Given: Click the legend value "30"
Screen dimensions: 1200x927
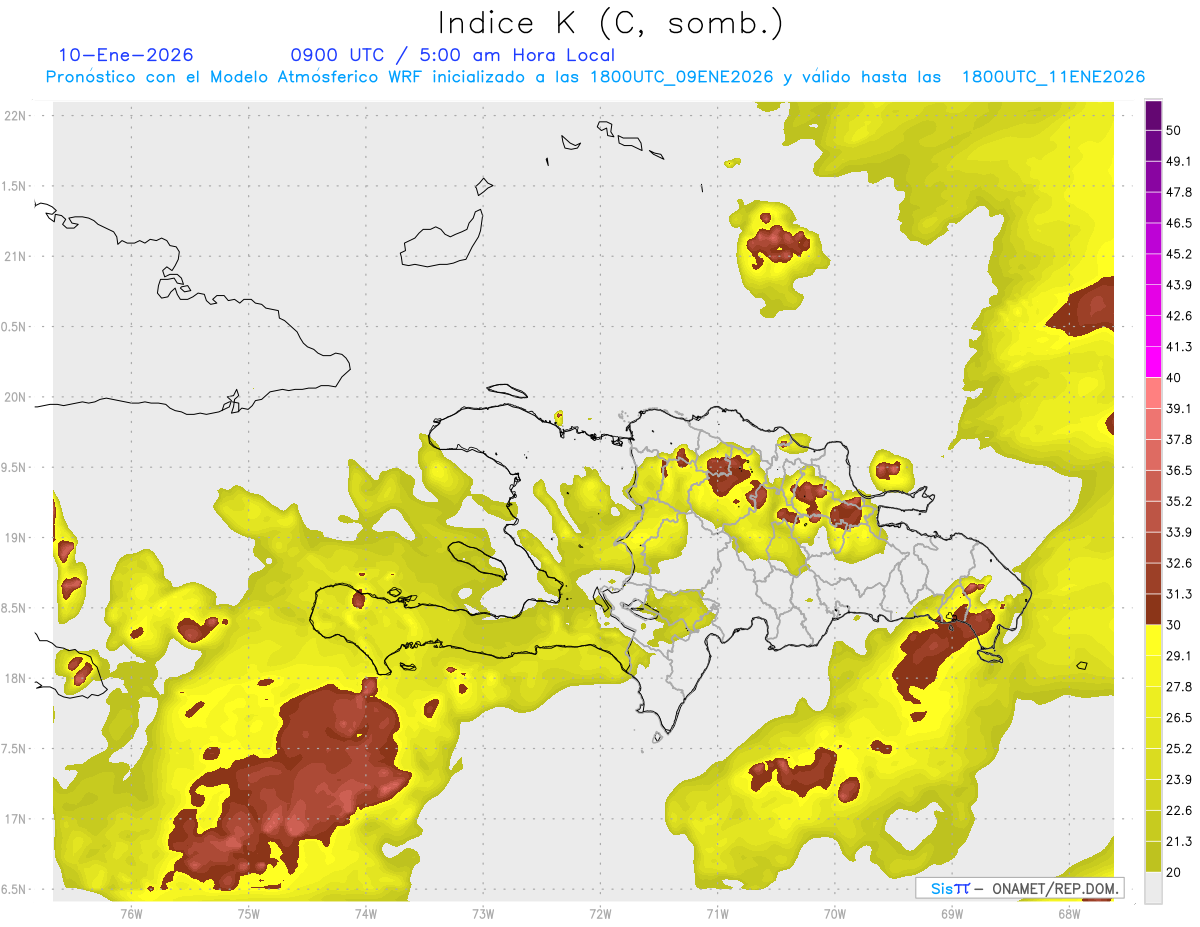Looking at the screenshot, I should click(x=1174, y=625).
